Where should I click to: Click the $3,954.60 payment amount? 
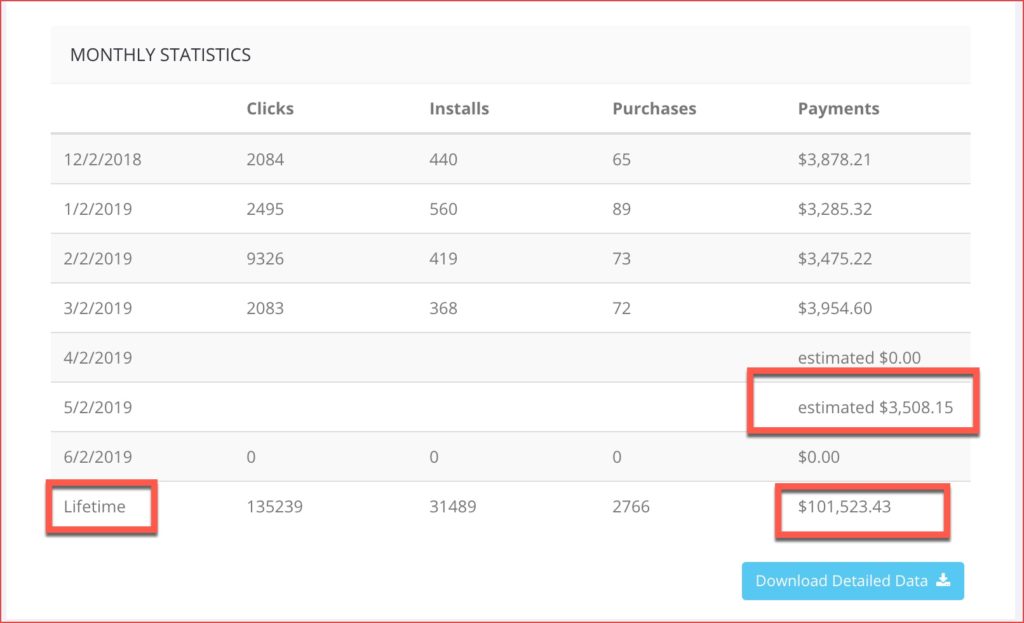(x=835, y=308)
